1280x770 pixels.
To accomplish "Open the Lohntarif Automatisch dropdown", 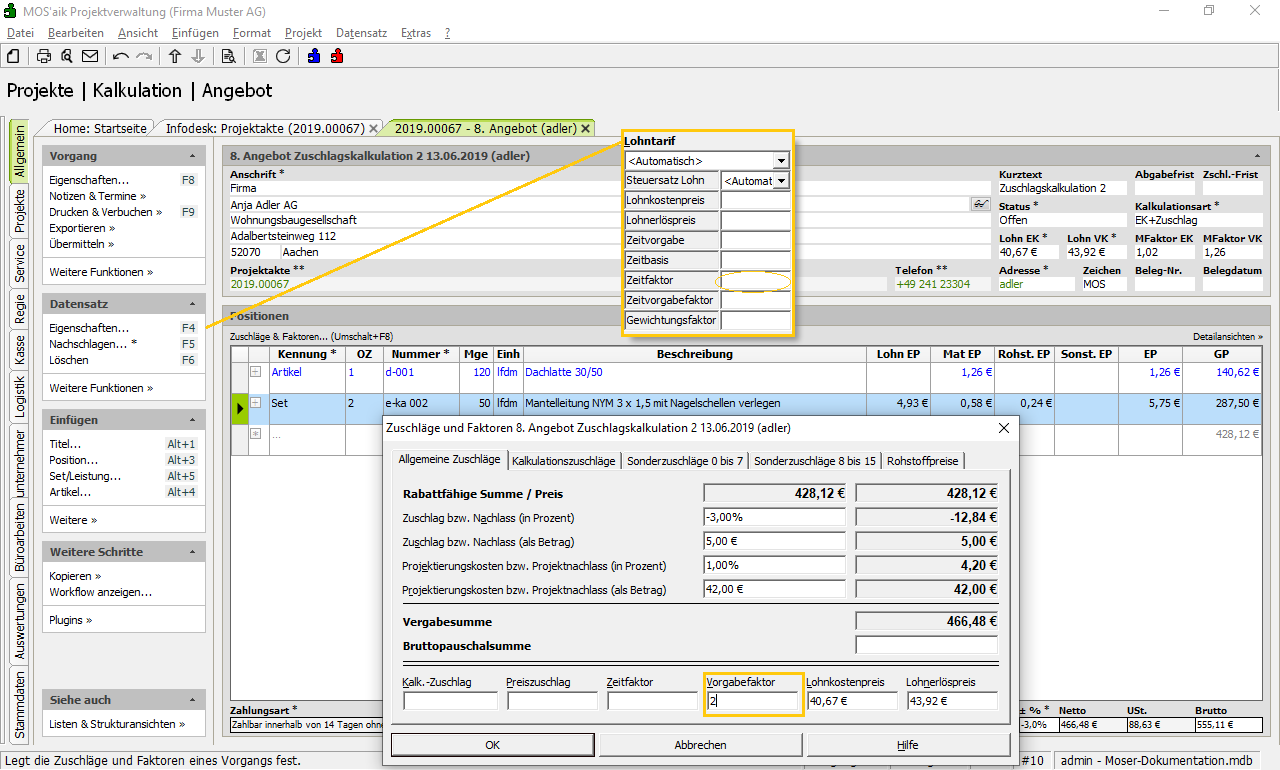I will pyautogui.click(x=781, y=160).
